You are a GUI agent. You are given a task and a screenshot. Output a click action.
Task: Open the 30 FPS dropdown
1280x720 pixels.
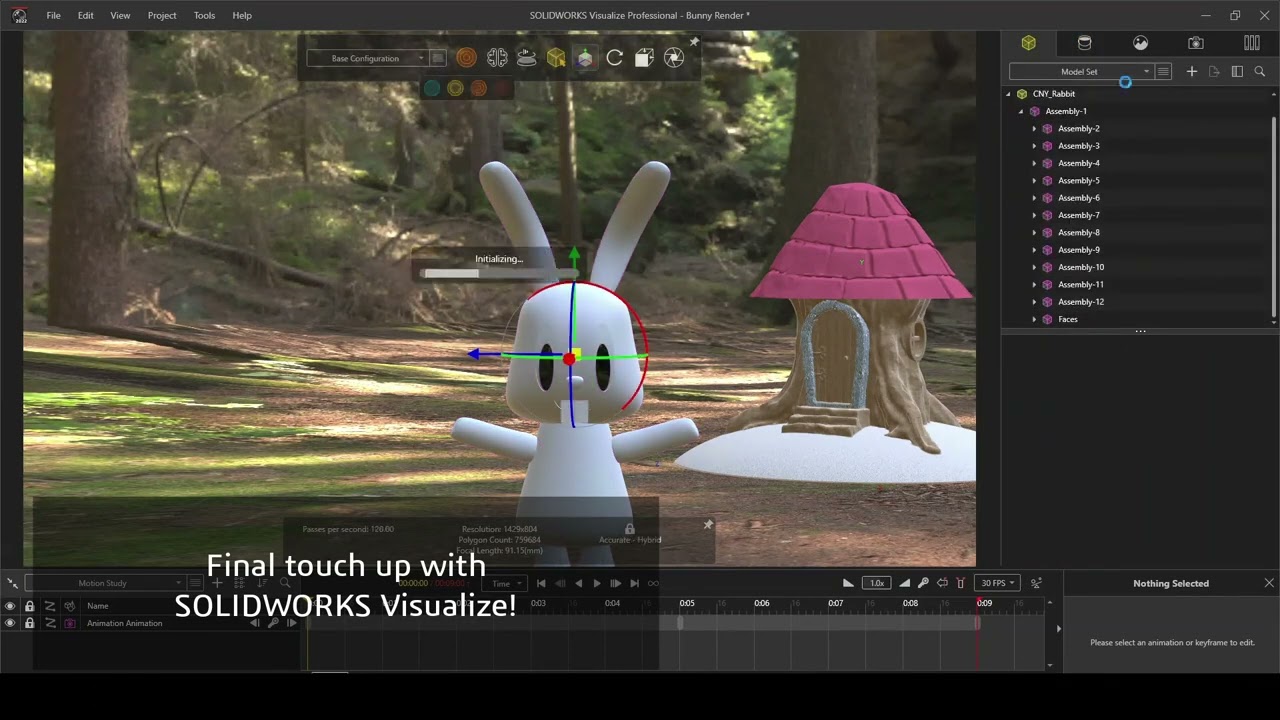tap(997, 583)
